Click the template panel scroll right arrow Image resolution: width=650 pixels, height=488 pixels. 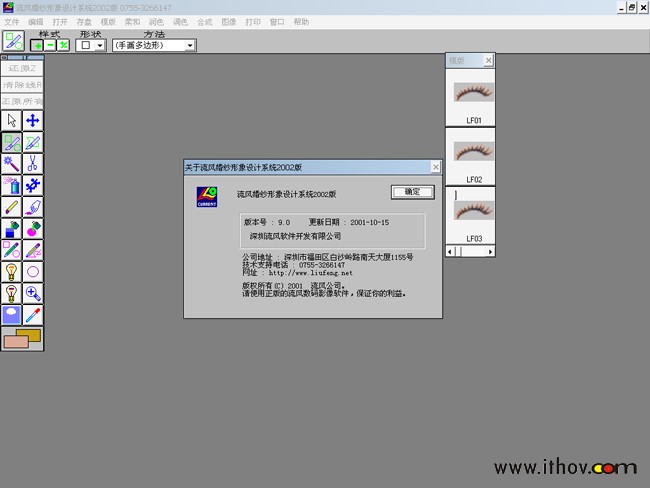(x=491, y=252)
